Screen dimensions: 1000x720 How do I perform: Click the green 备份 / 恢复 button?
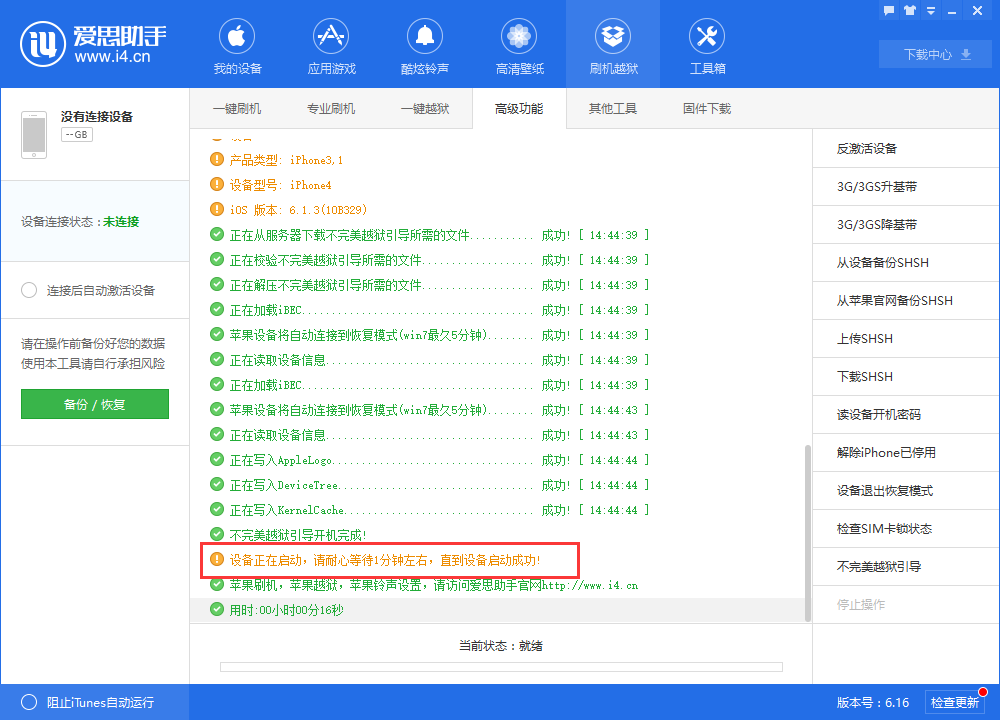point(95,404)
